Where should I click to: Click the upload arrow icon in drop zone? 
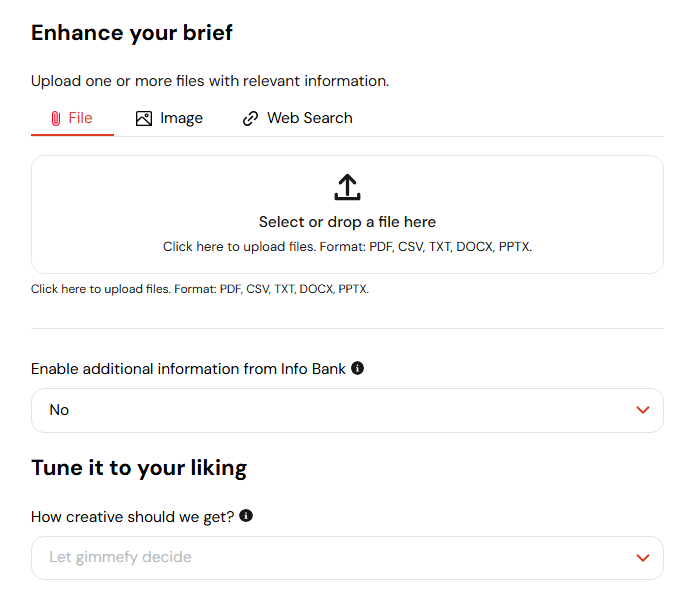click(x=347, y=187)
